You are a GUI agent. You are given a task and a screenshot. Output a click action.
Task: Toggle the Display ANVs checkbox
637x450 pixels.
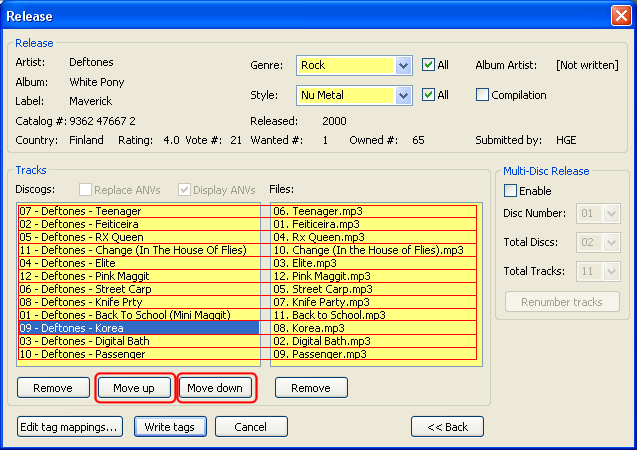[x=184, y=190]
